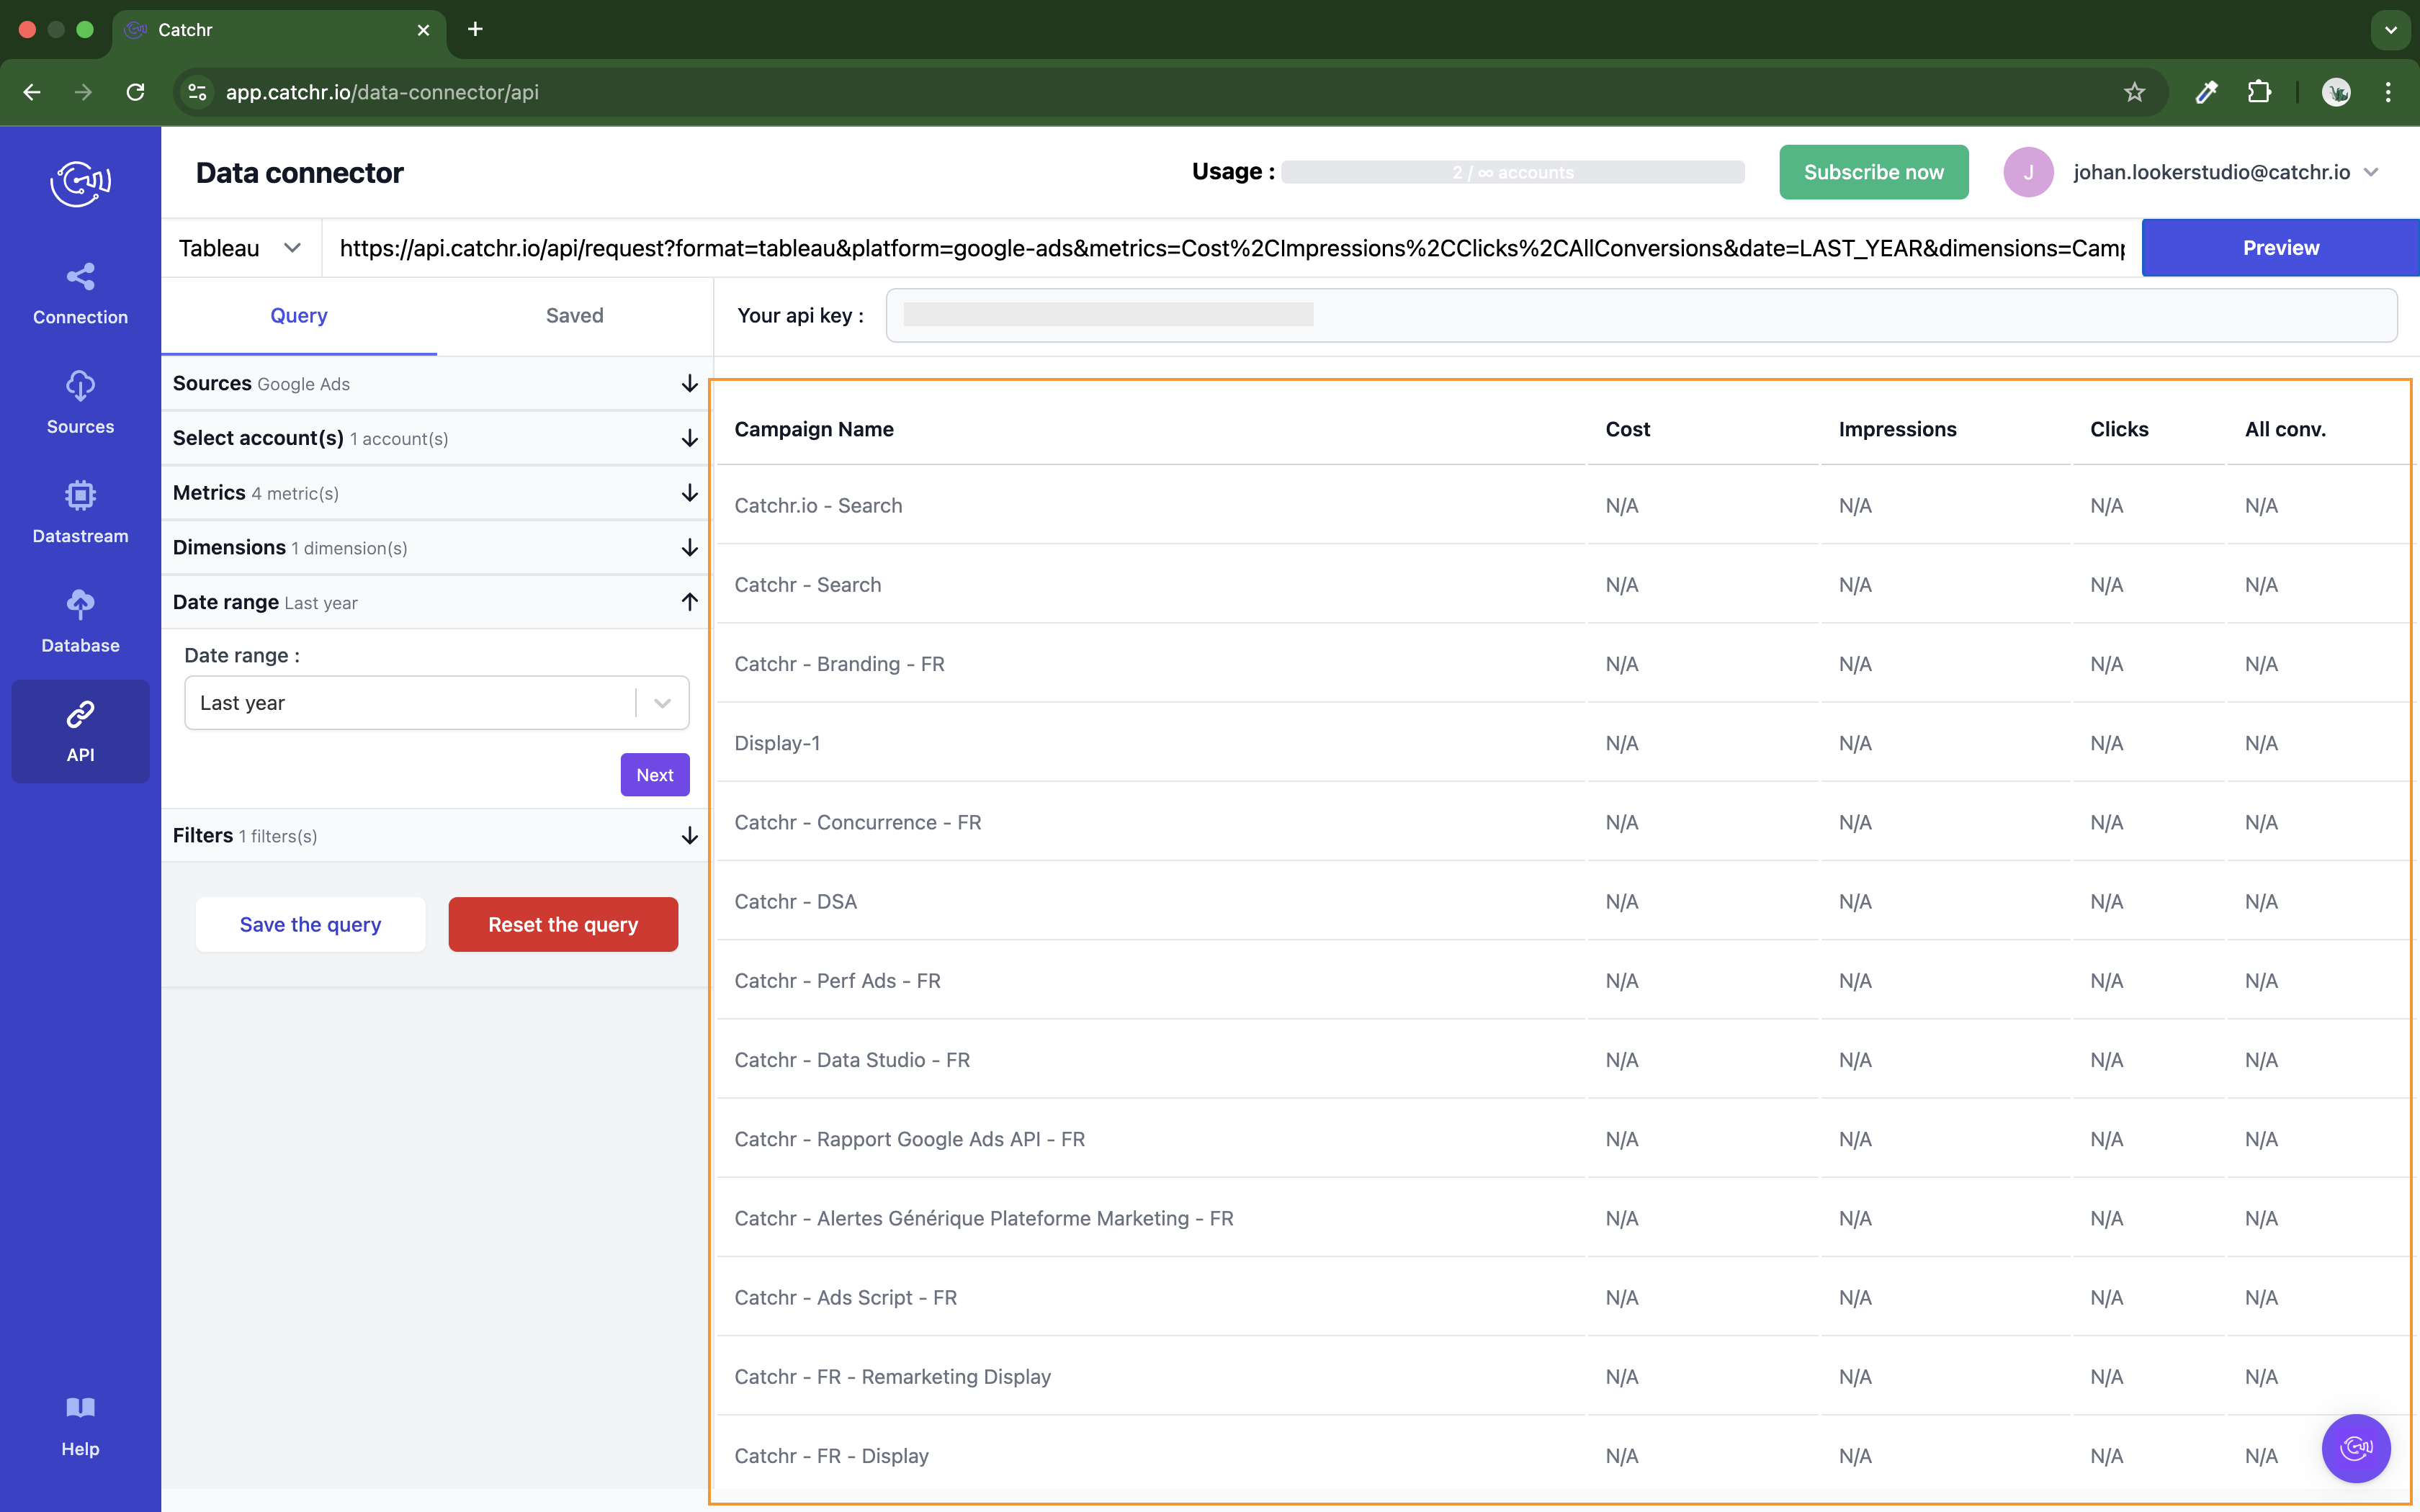
Task: Open the chat widget bubble
Action: 2356,1448
